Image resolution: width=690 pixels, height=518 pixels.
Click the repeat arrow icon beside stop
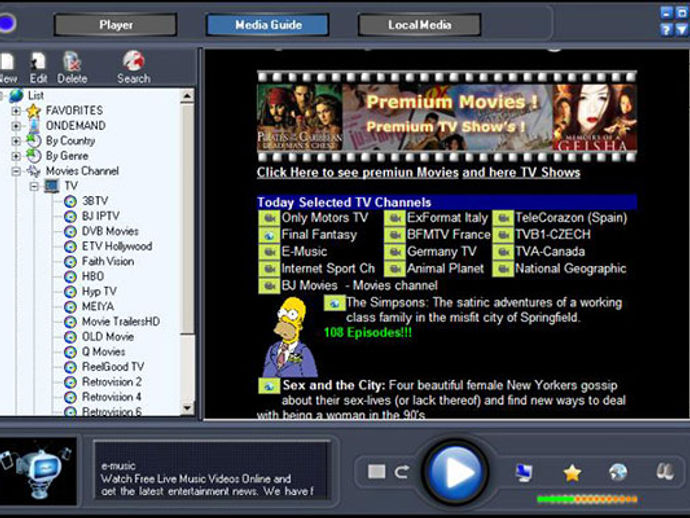click(402, 472)
